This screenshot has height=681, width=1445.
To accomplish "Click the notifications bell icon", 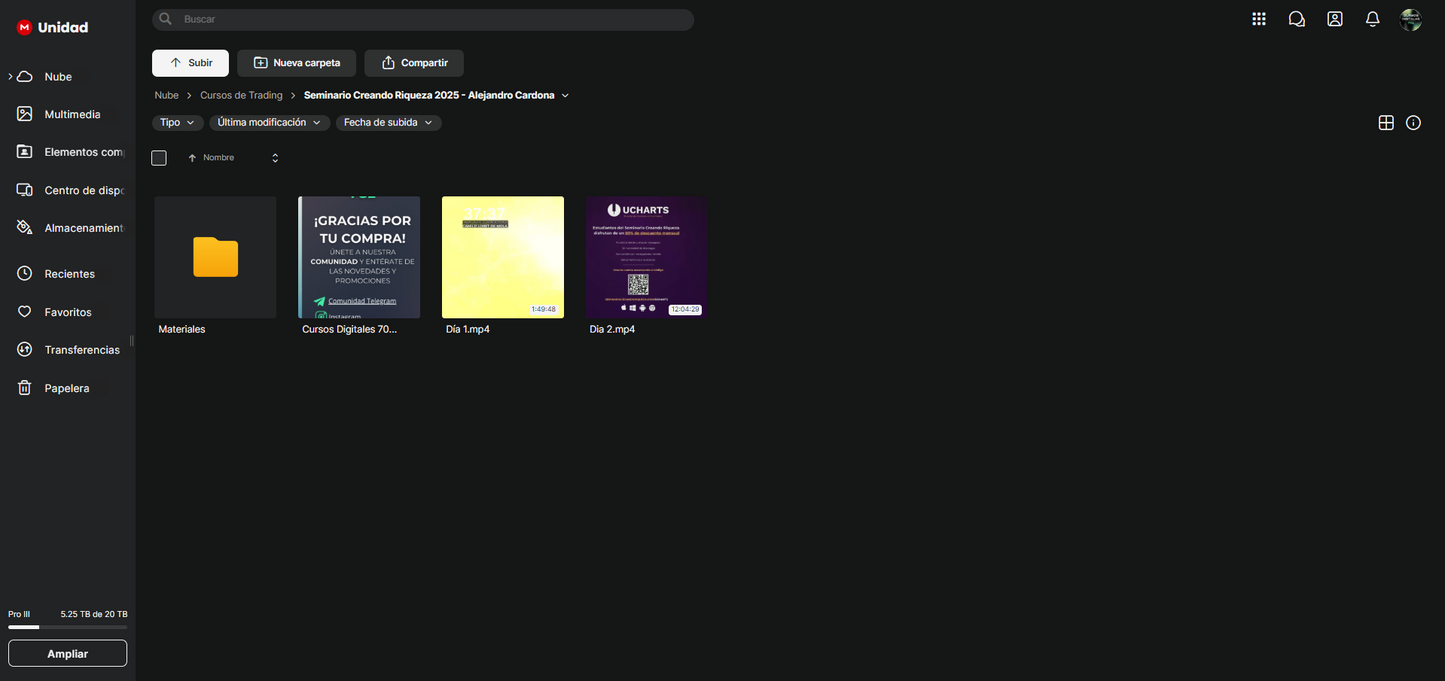I will [x=1372, y=19].
